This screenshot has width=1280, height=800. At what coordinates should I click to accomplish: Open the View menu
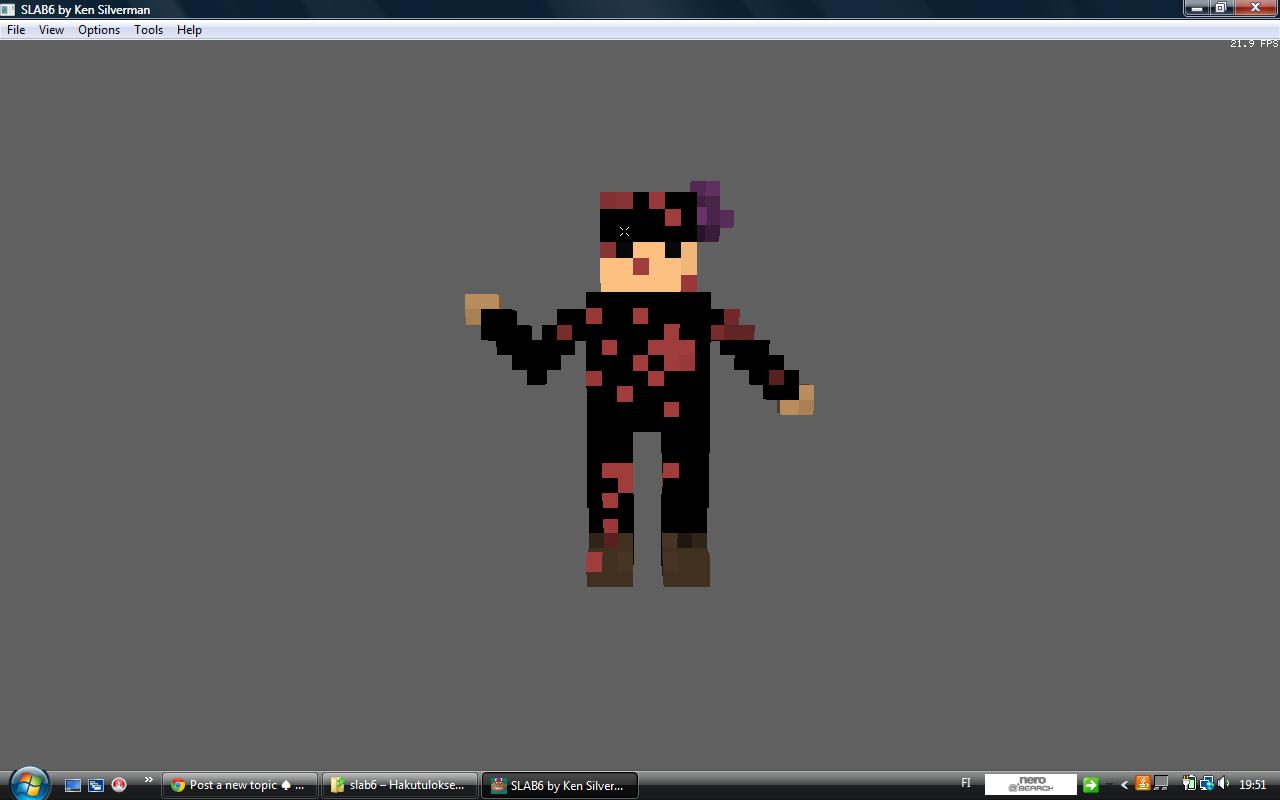point(51,30)
